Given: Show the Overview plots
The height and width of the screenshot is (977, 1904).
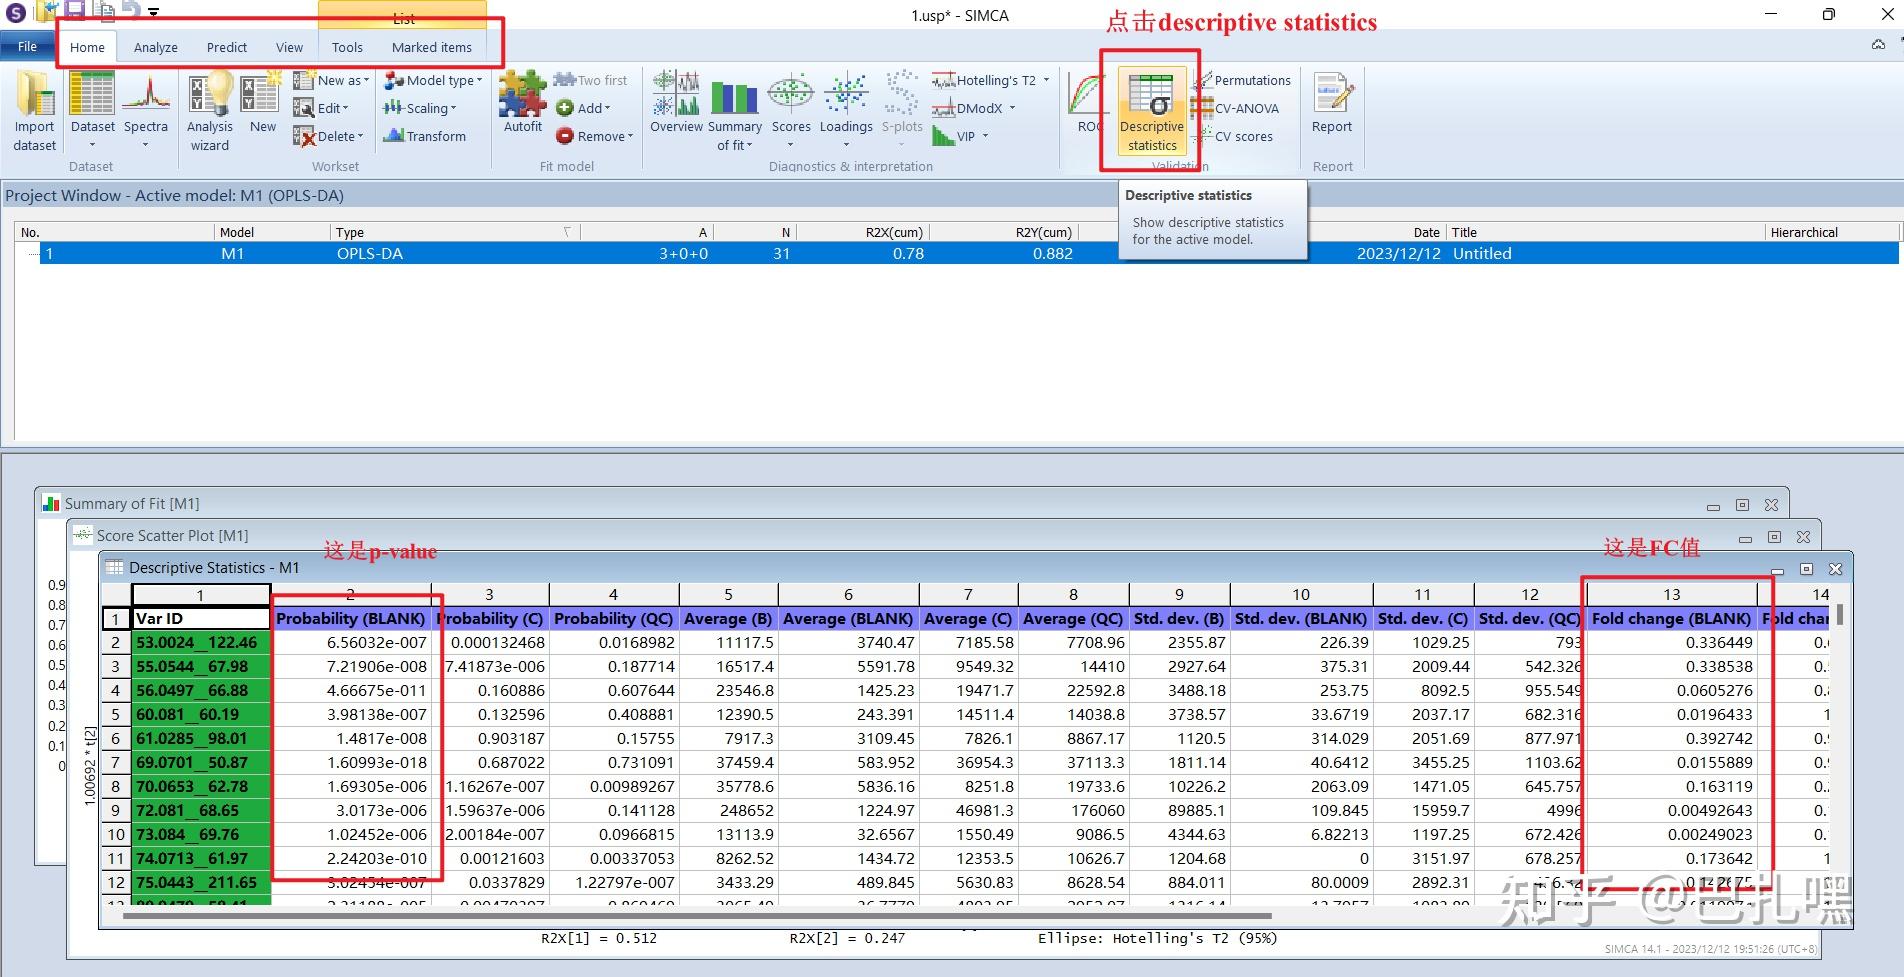Looking at the screenshot, I should click(677, 104).
